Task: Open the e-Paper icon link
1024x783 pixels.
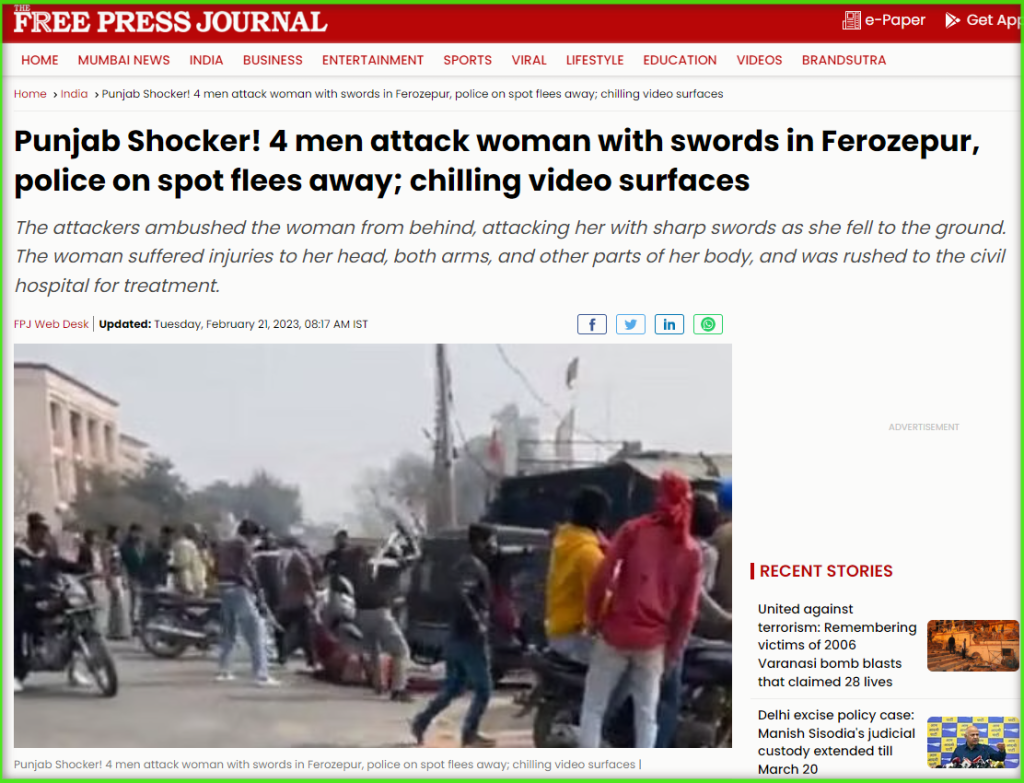Action: tap(851, 20)
